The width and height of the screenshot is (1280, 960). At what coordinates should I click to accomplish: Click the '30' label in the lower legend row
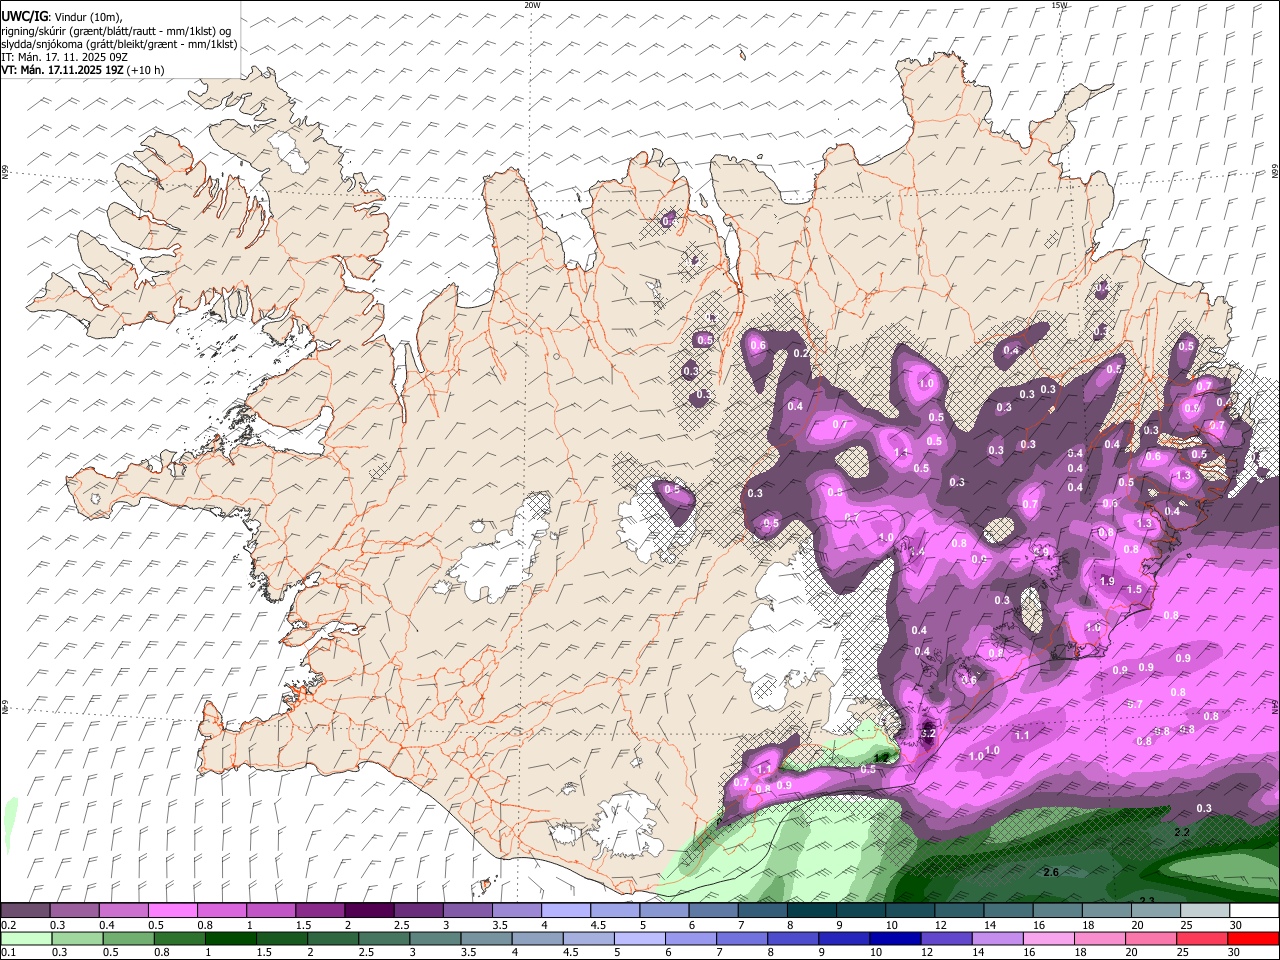coord(1233,952)
